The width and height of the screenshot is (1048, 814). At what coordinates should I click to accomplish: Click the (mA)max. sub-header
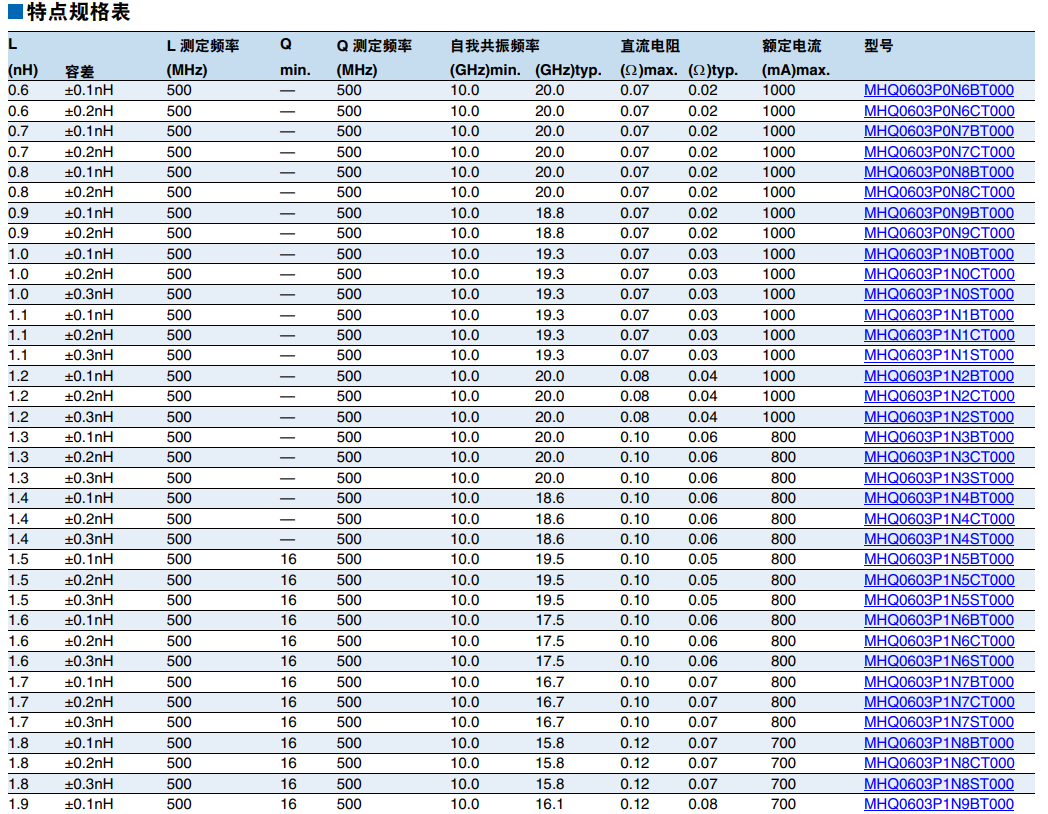[x=796, y=70]
